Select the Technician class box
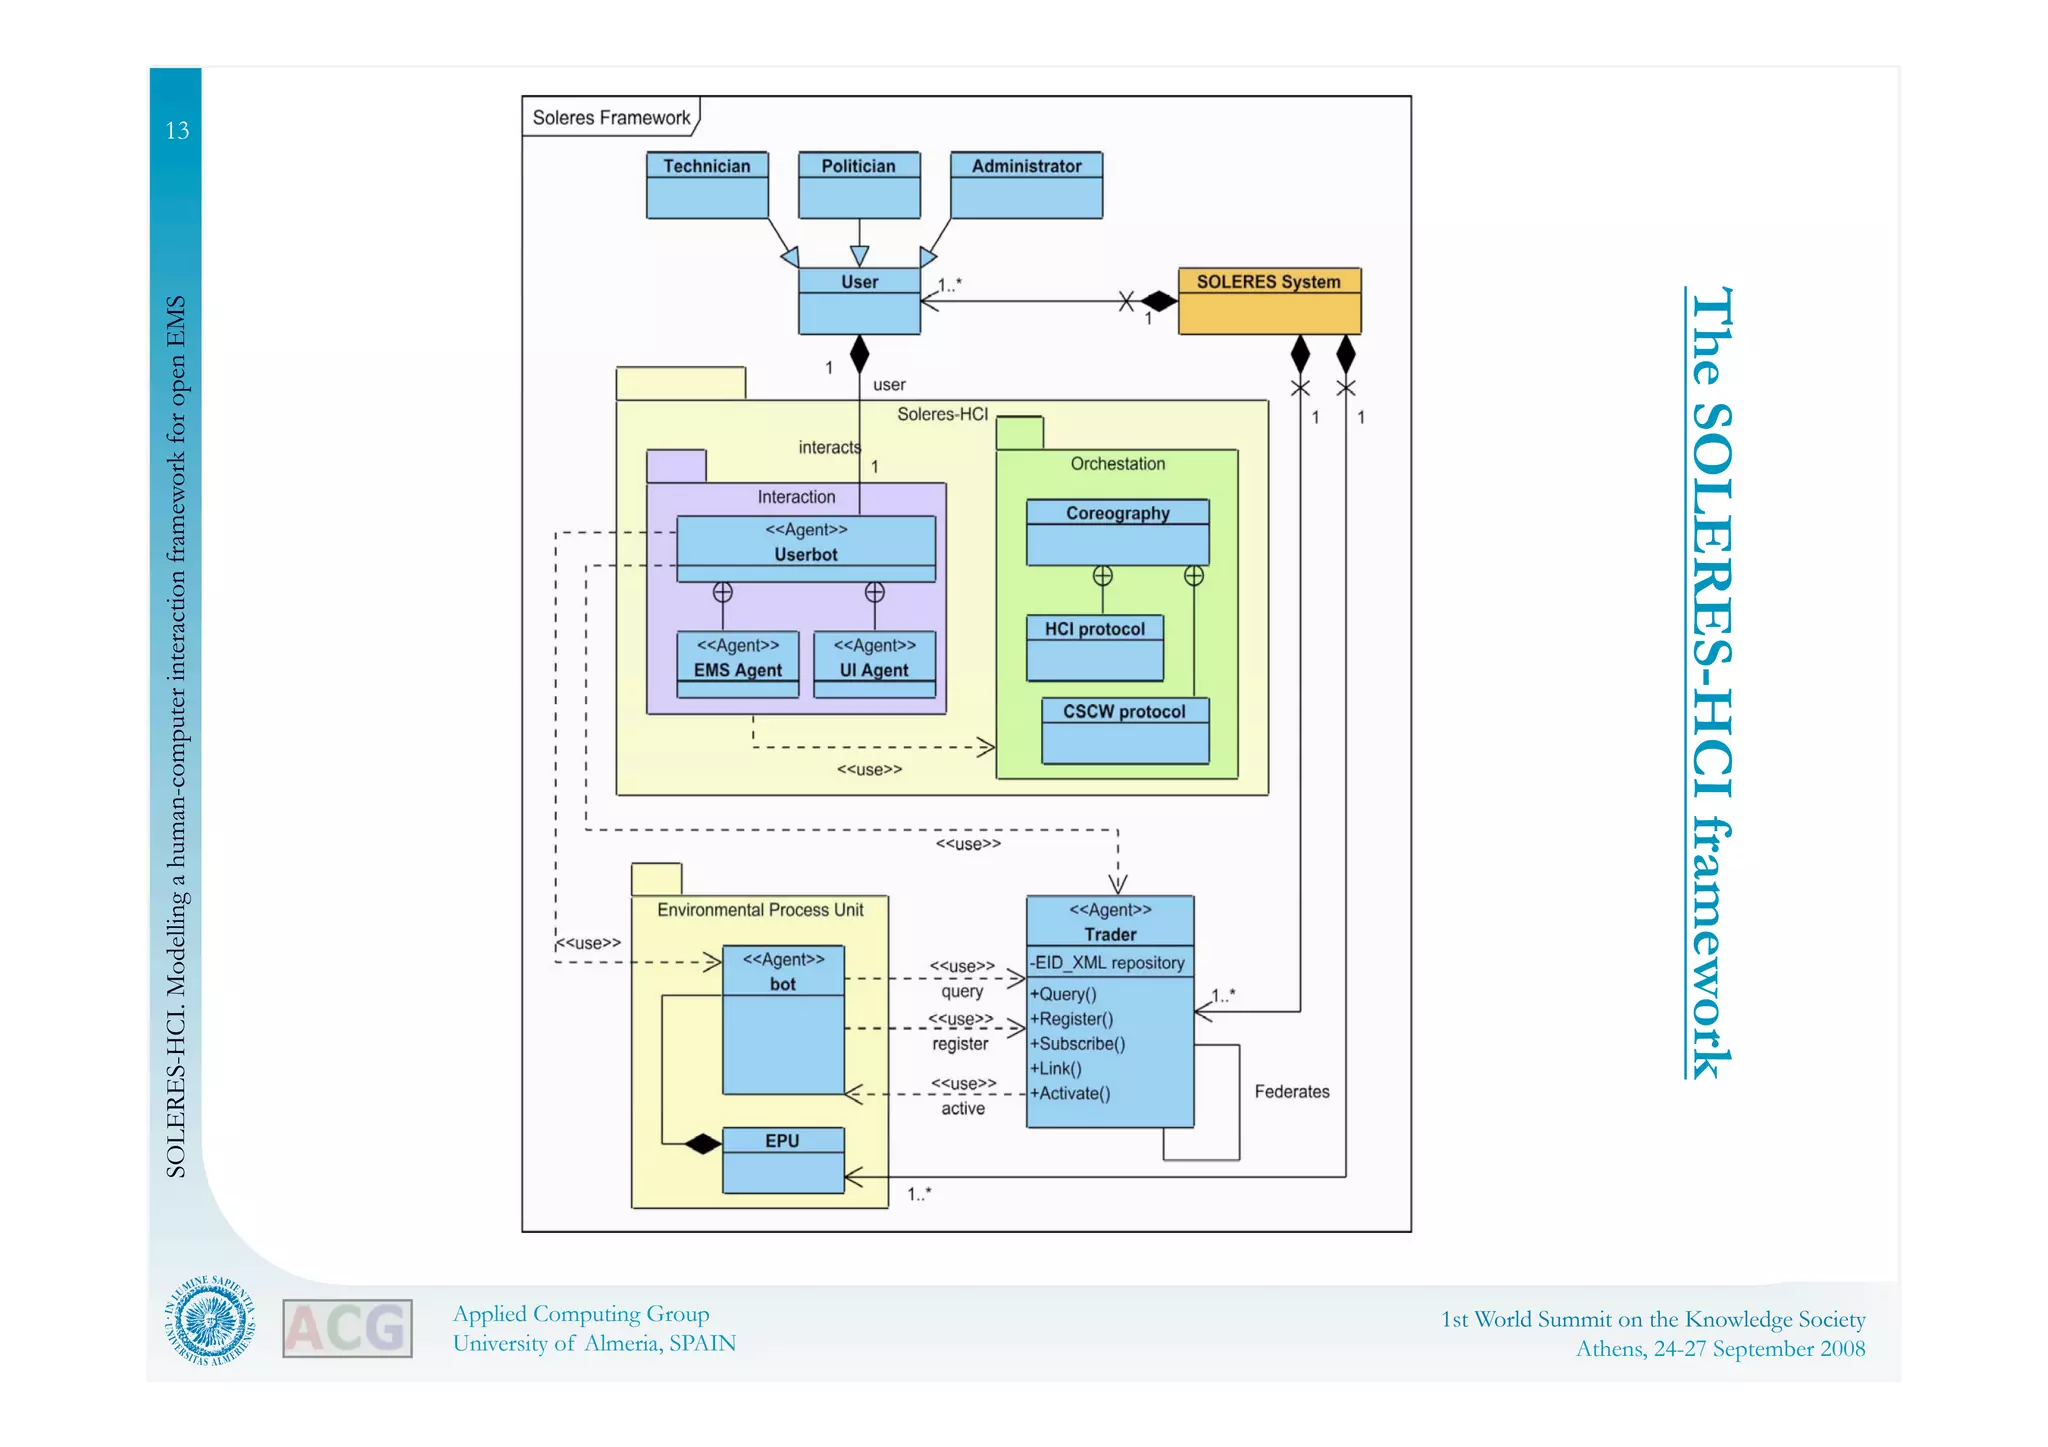2048x1447 pixels. [x=706, y=184]
